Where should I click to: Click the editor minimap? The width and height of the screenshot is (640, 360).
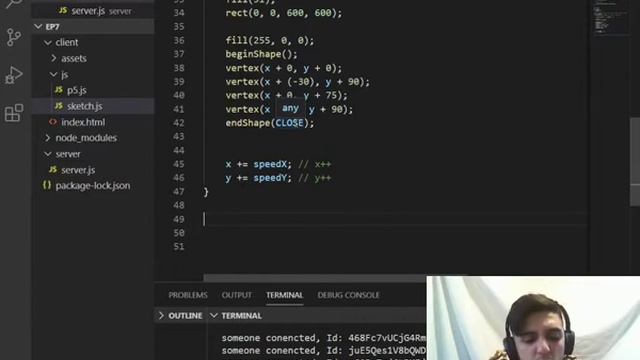[x=611, y=18]
